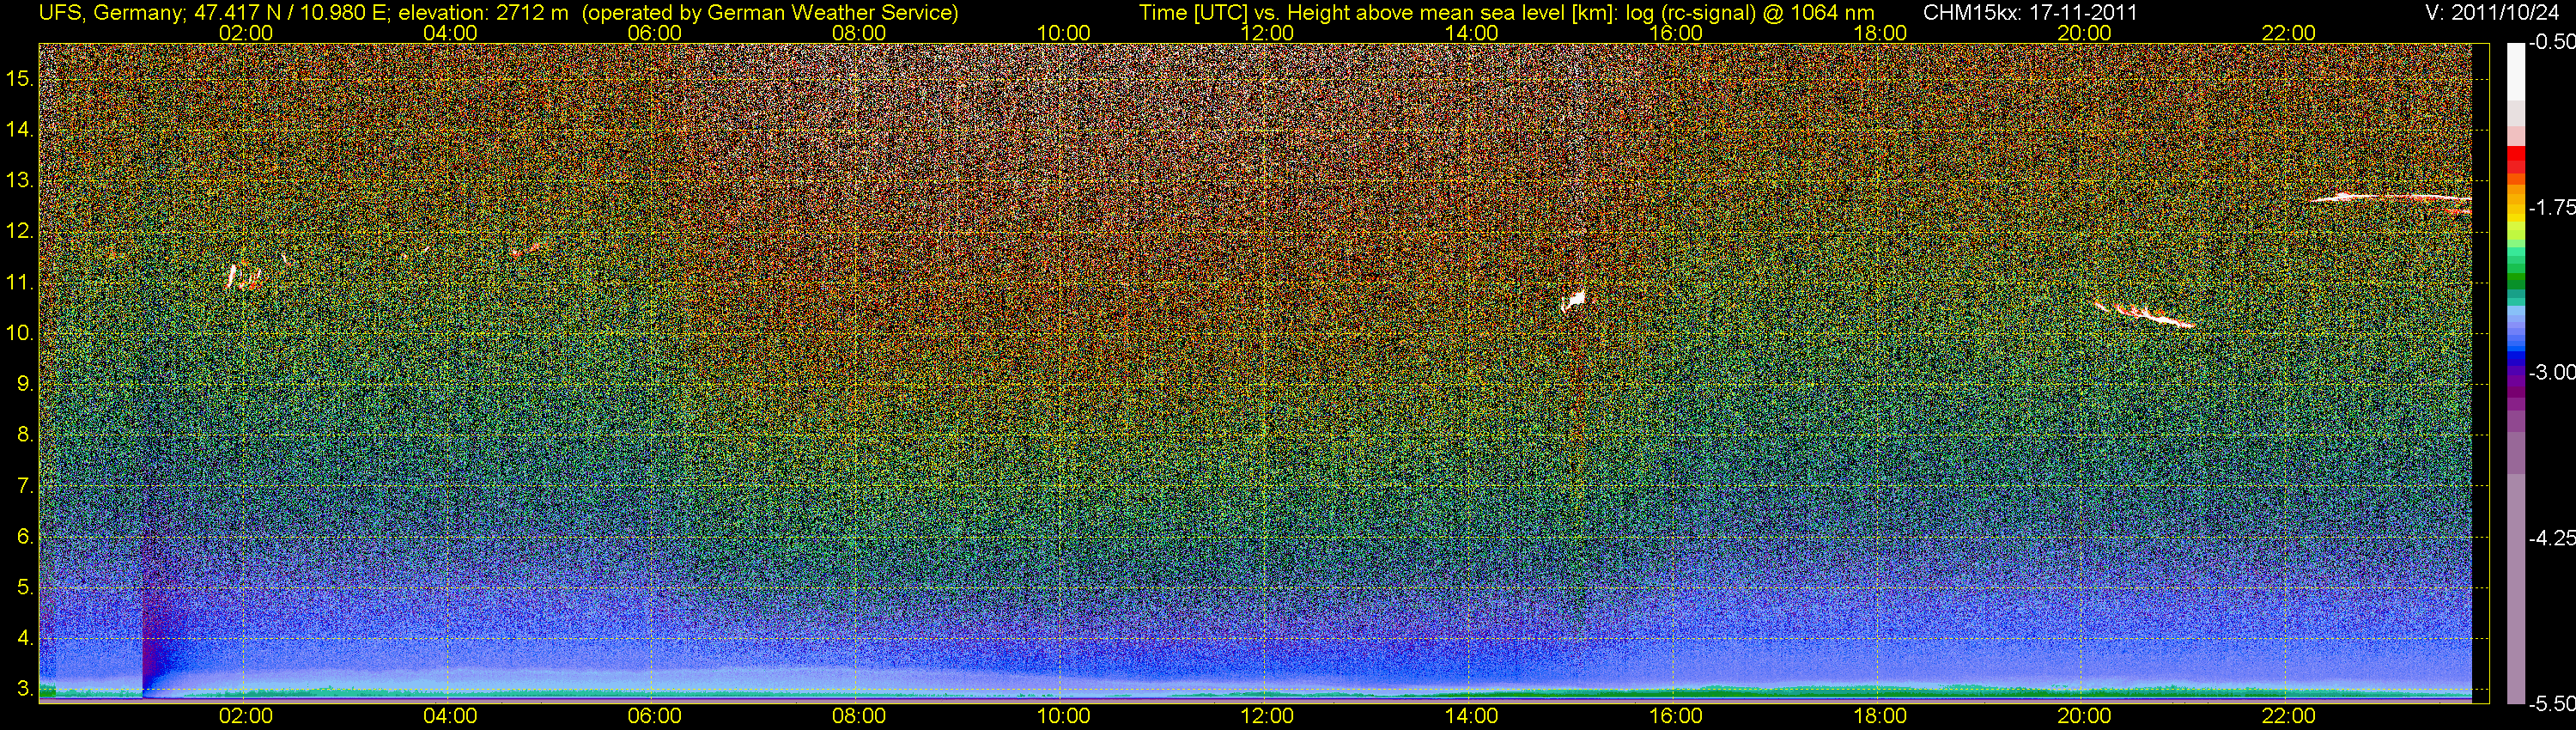
Task: Click the 12:00 label on the bottom time axis
Action: (1267, 716)
